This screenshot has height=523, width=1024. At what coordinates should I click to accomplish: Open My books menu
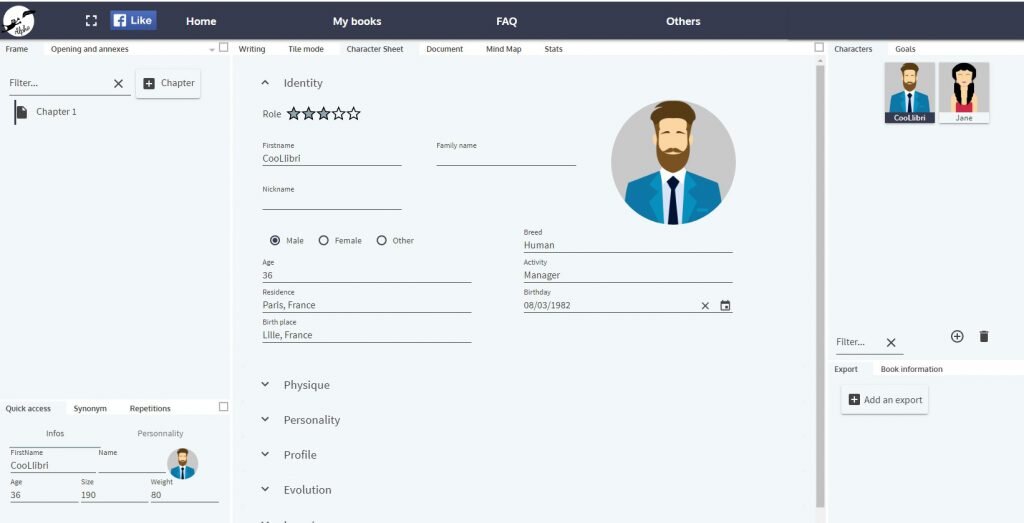pos(357,22)
